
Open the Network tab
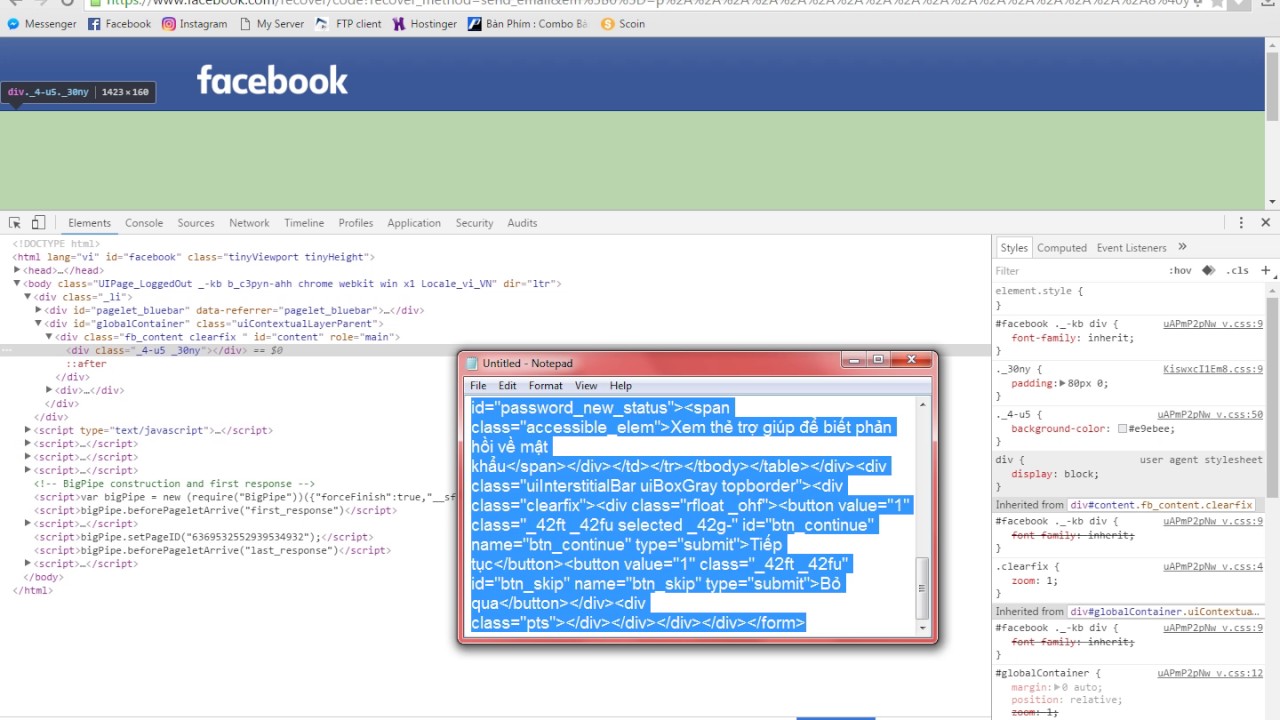[x=249, y=223]
